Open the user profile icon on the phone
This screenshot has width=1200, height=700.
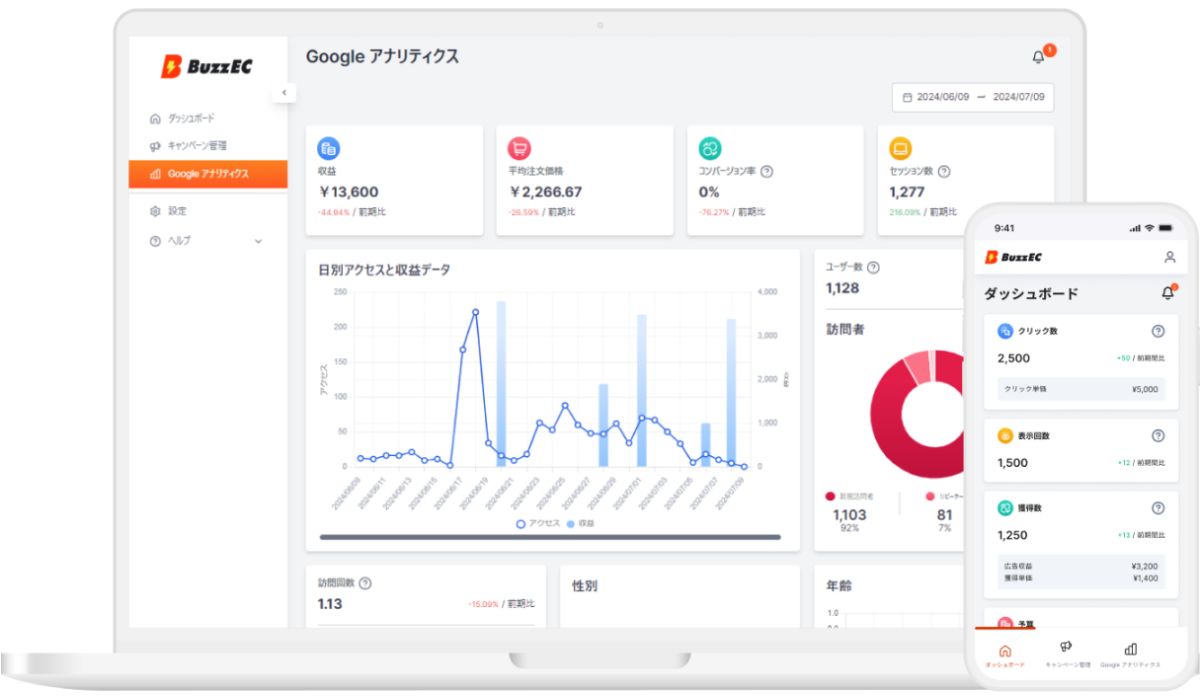(x=1169, y=257)
